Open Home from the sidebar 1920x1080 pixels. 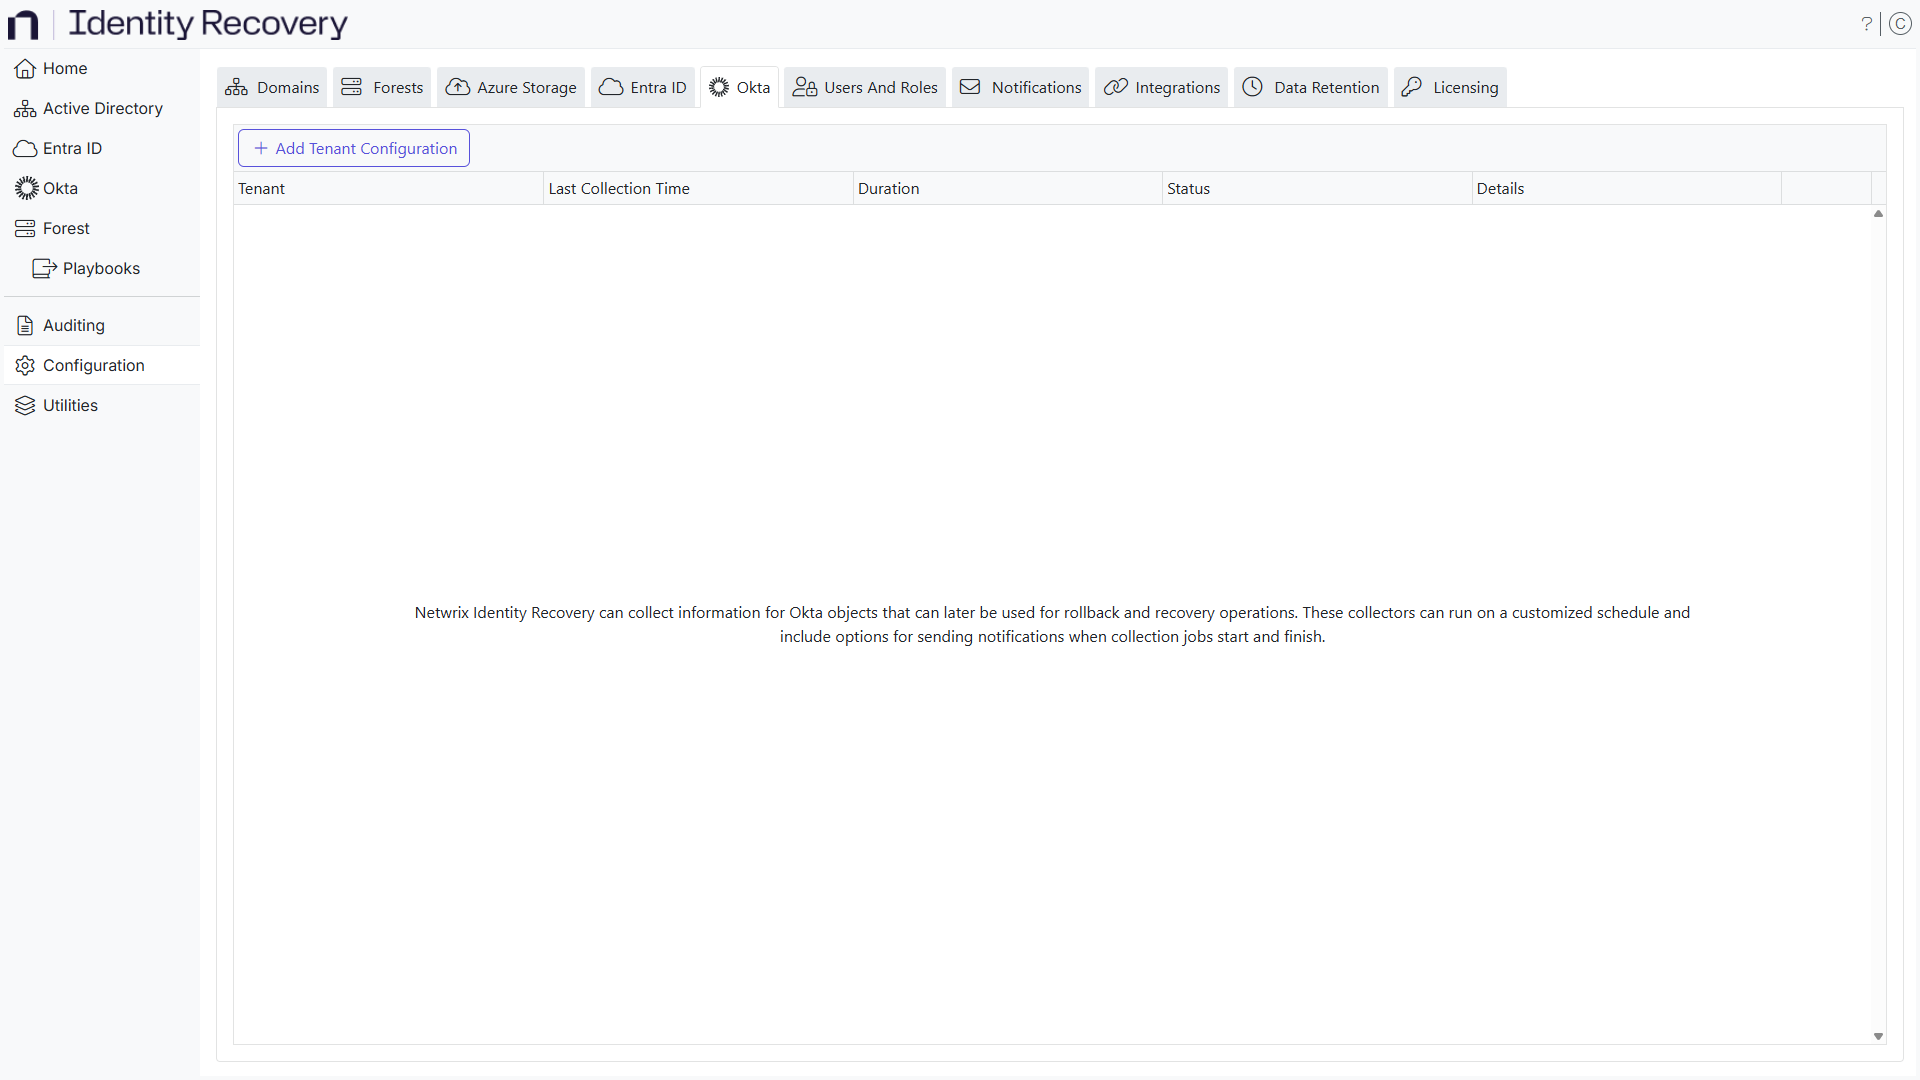[64, 68]
